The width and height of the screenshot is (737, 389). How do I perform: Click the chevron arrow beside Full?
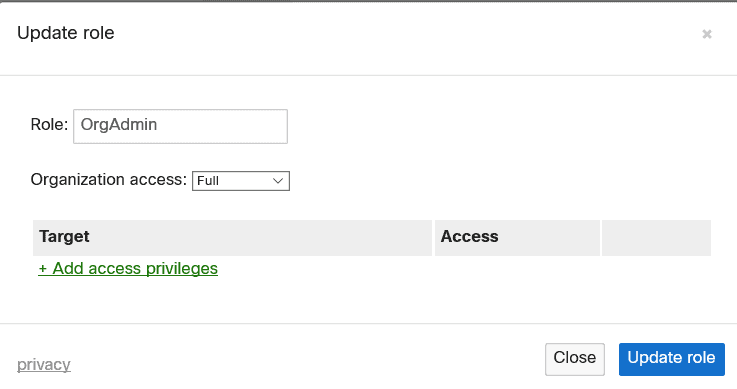coord(278,181)
